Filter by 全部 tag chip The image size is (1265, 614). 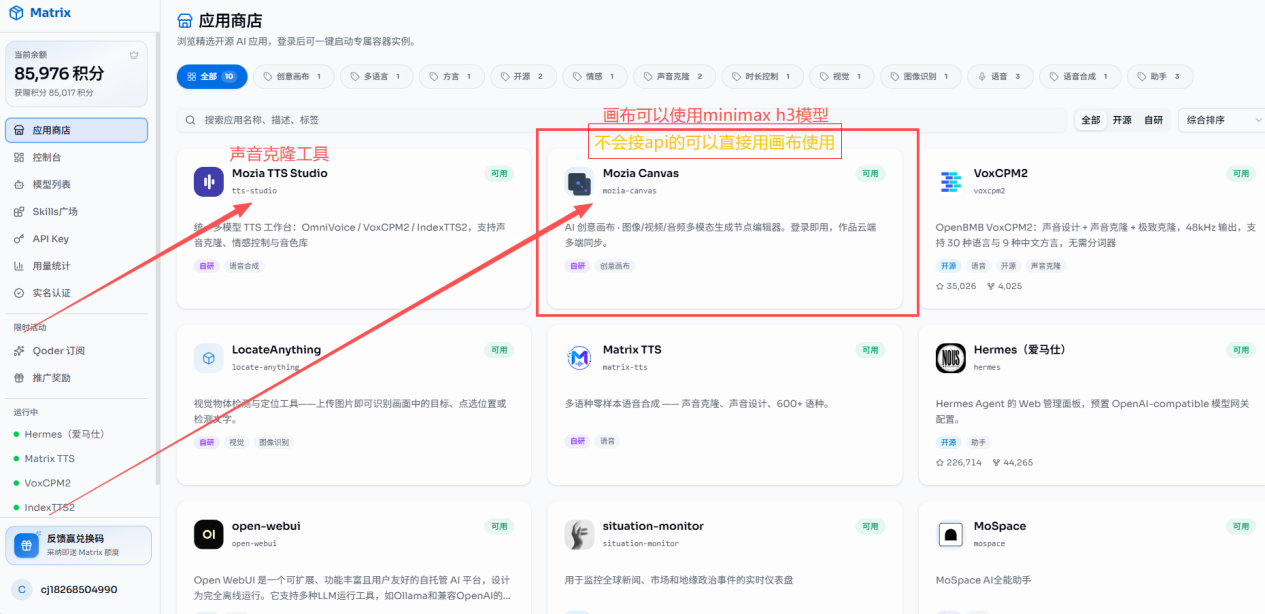point(212,76)
